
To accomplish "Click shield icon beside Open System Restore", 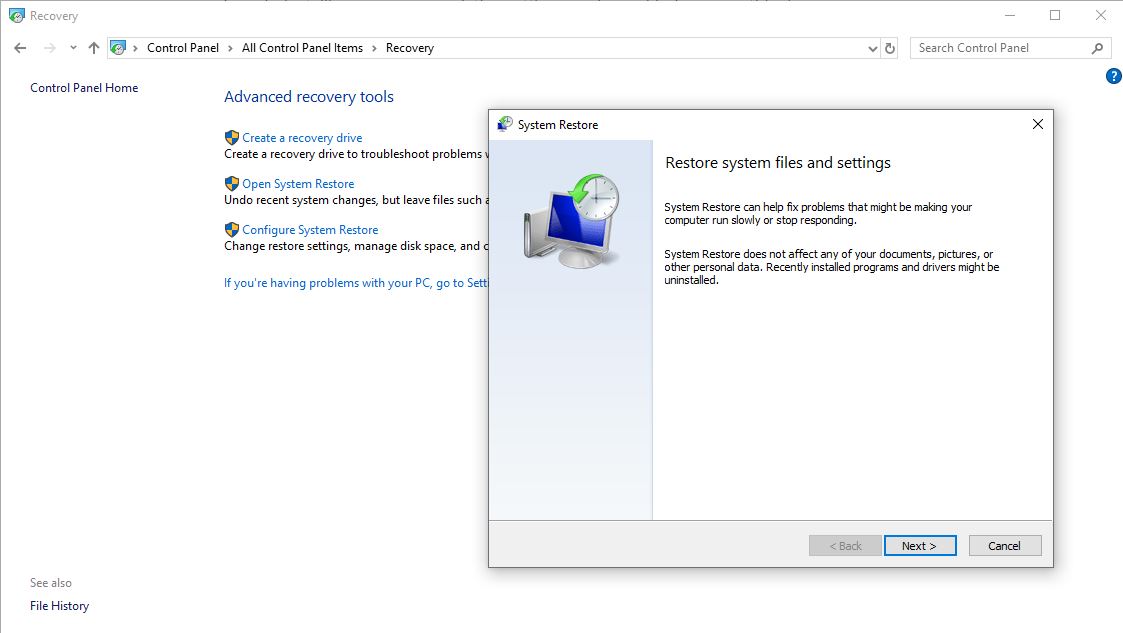I will (x=231, y=183).
